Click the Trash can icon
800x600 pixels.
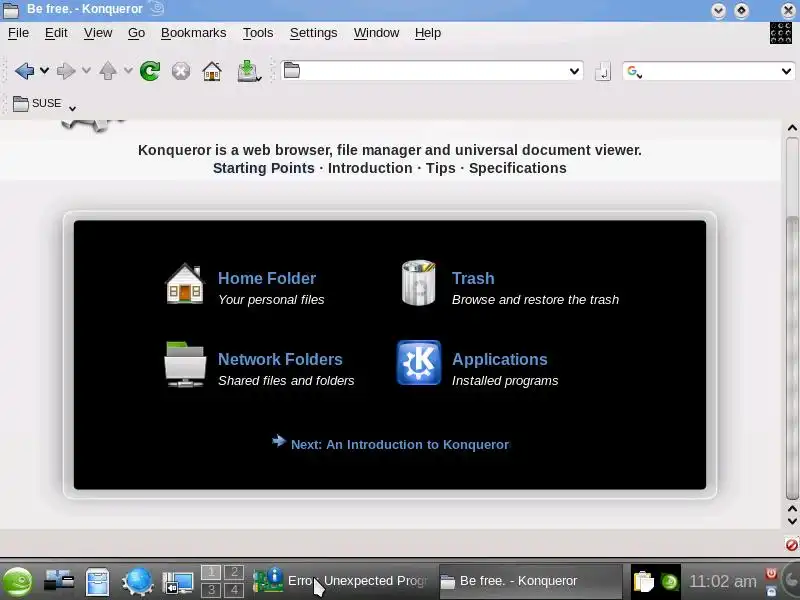click(418, 283)
